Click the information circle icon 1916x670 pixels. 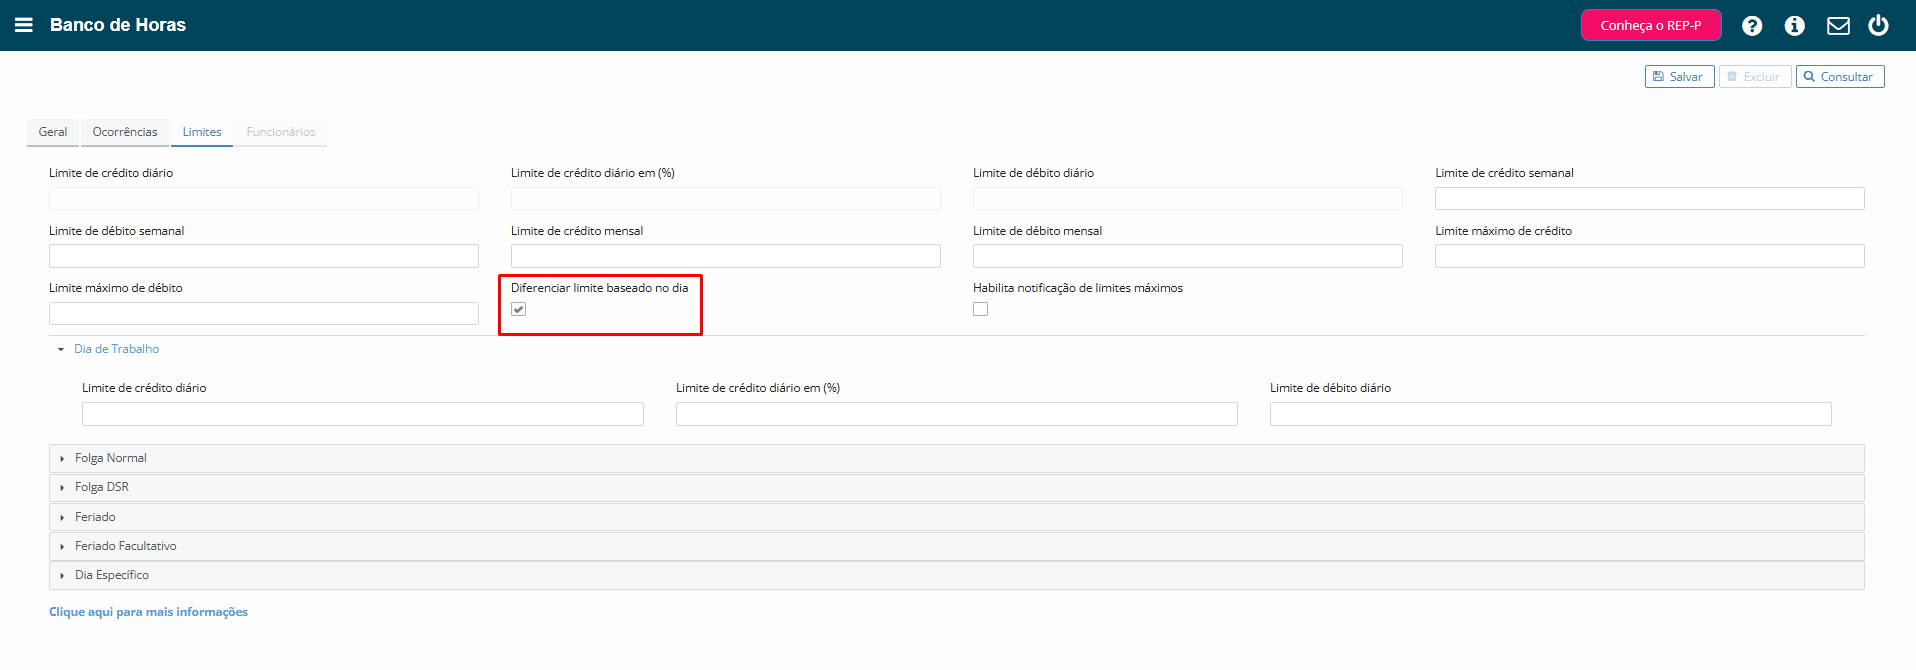coord(1795,26)
